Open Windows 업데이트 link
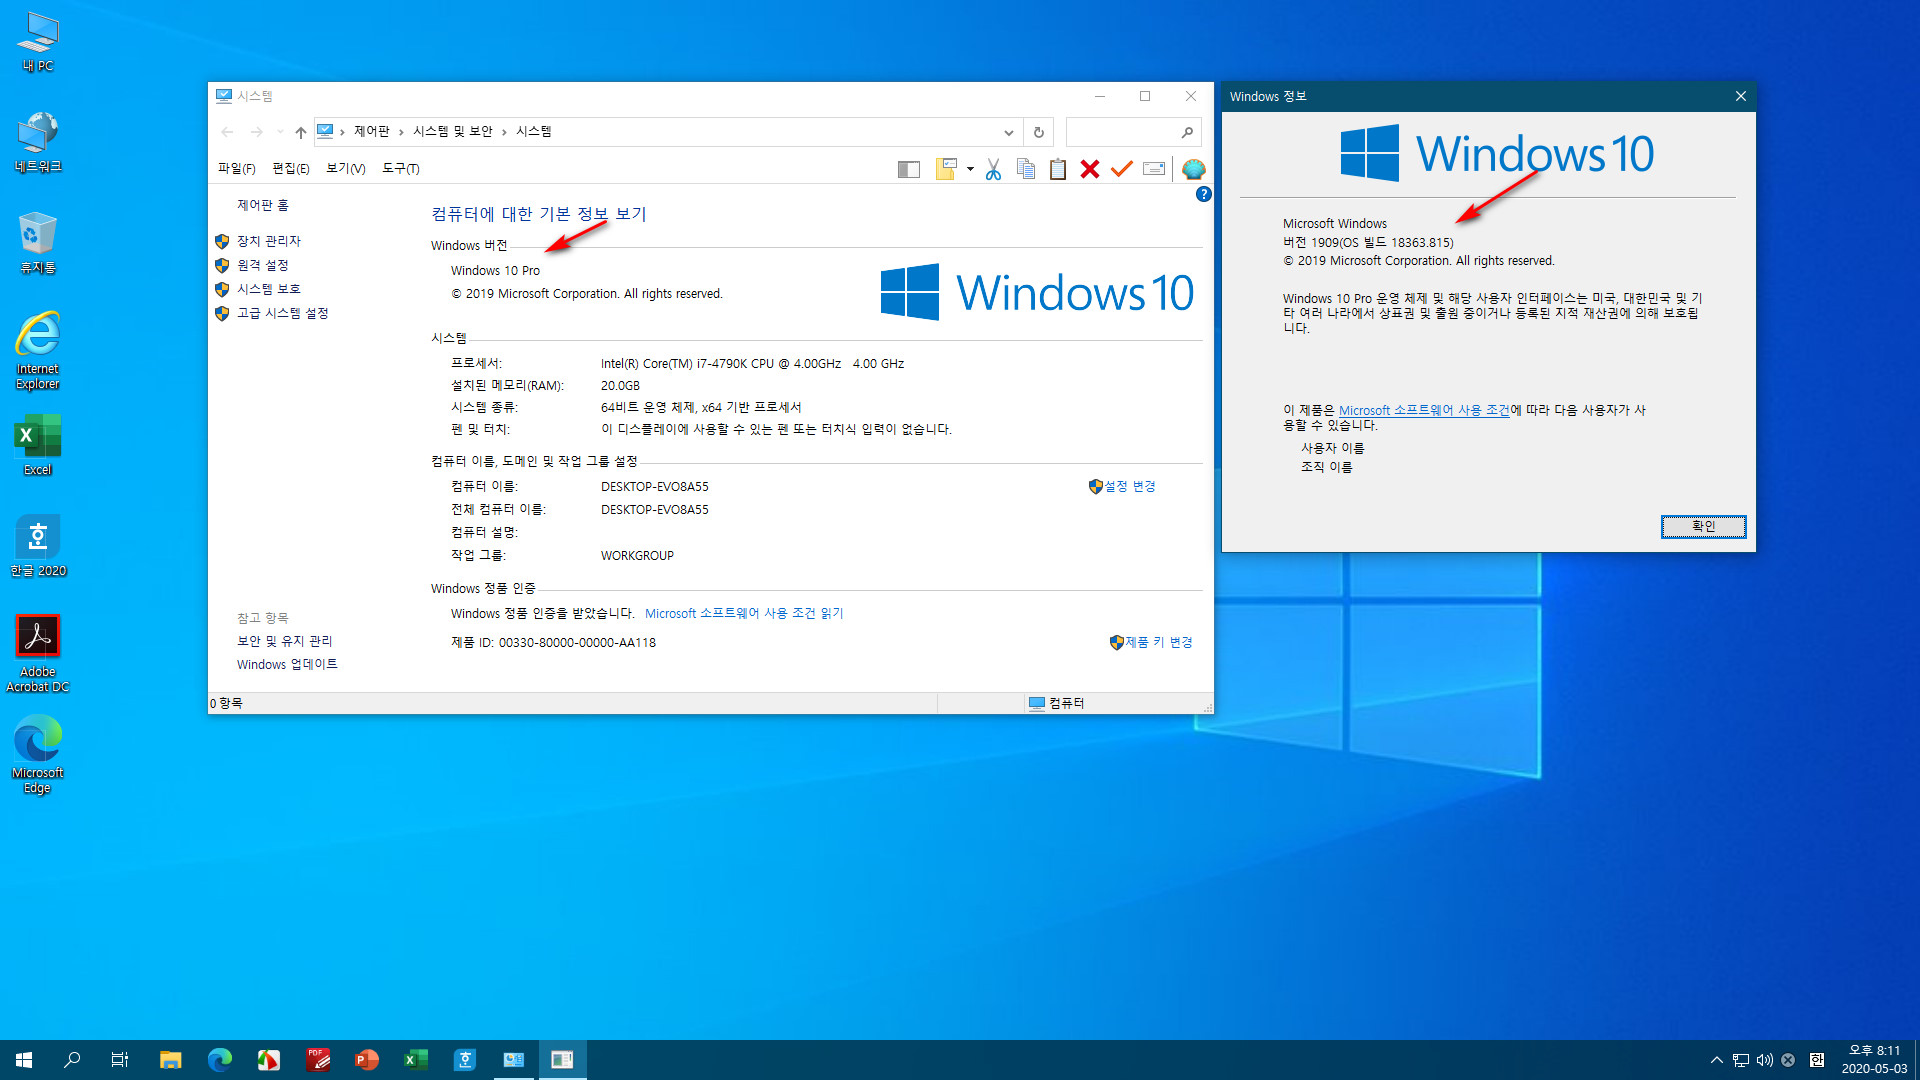The height and width of the screenshot is (1080, 1920). click(287, 664)
